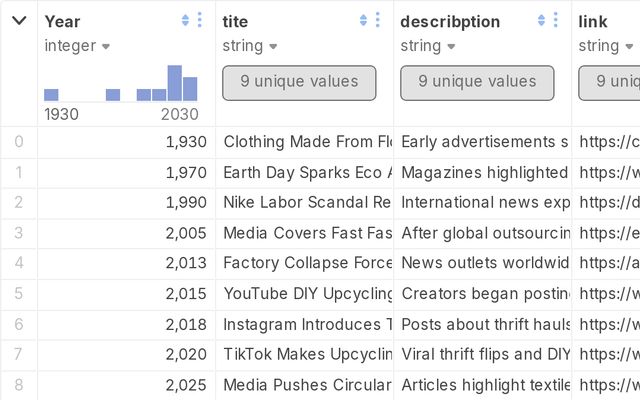Click the tite 9 unique values button
The image size is (640, 400).
299,82
